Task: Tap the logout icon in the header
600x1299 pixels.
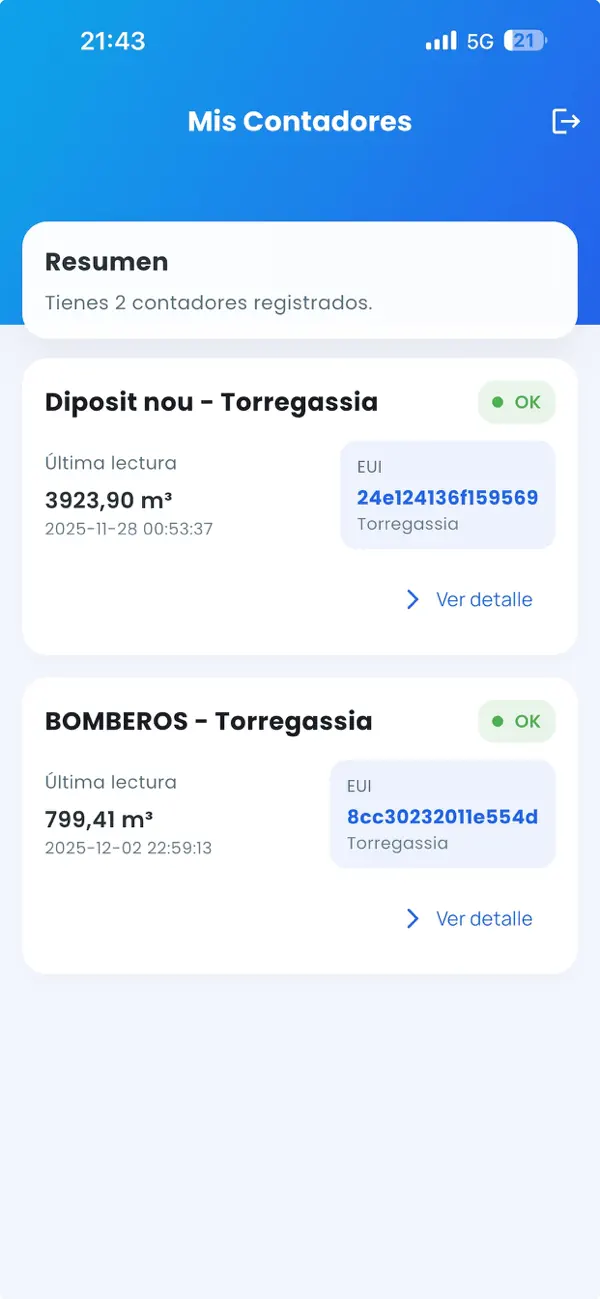Action: point(566,121)
